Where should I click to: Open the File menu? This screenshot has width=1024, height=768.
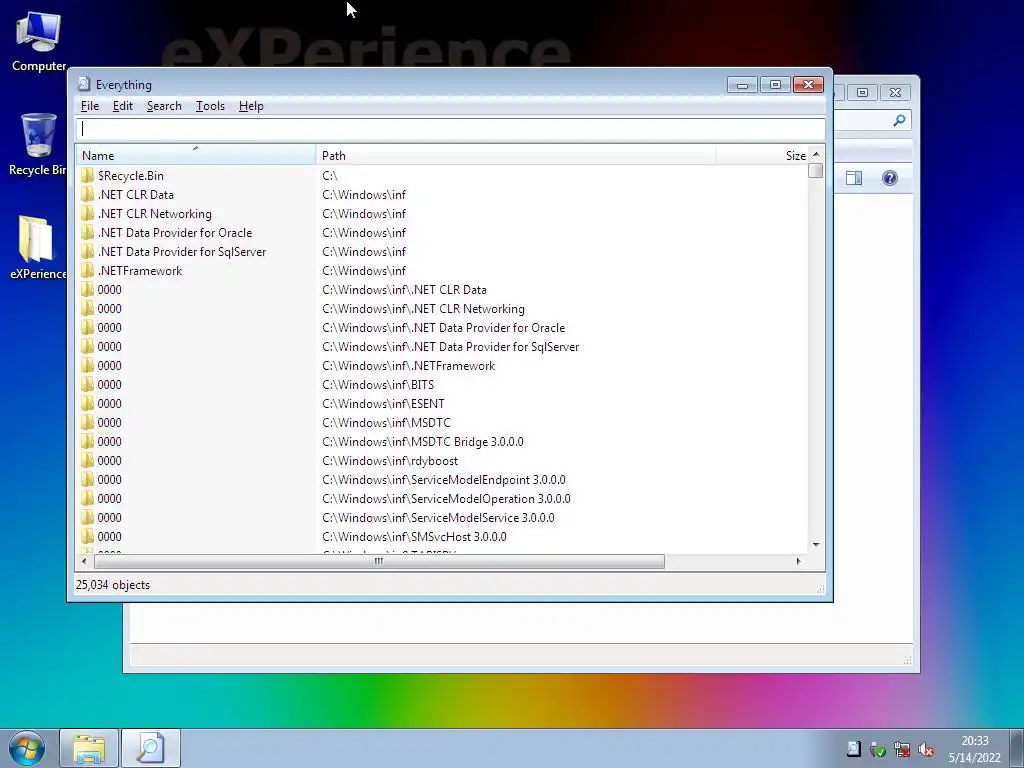[89, 106]
